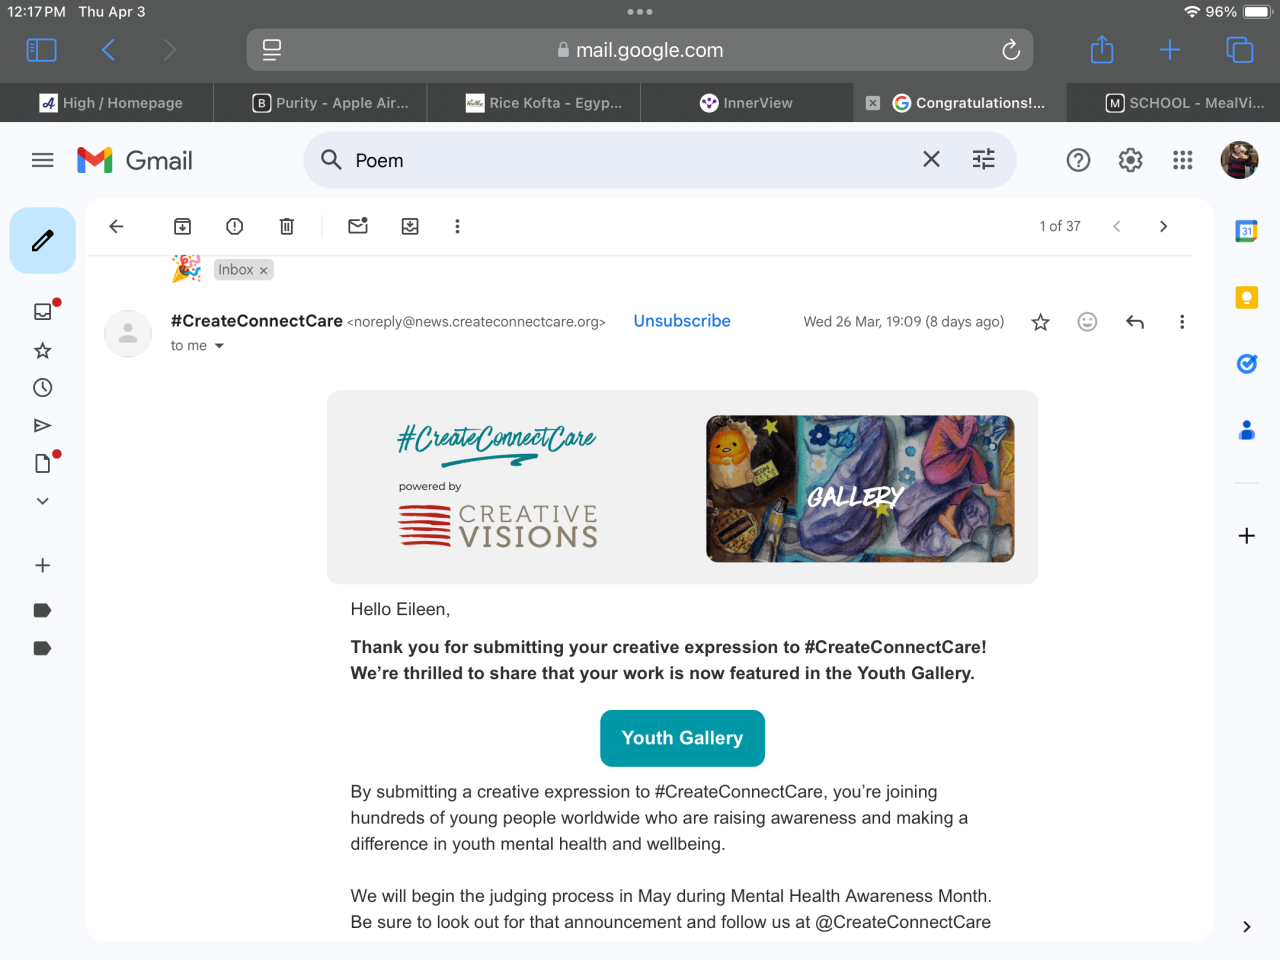Go back to search results list
Image resolution: width=1280 pixels, height=960 pixels.
pyautogui.click(x=116, y=226)
